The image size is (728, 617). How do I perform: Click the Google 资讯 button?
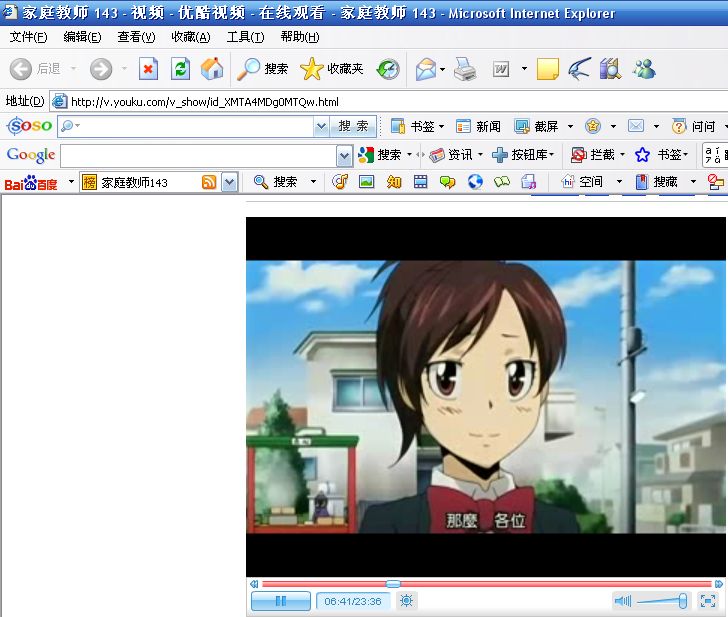(451, 155)
